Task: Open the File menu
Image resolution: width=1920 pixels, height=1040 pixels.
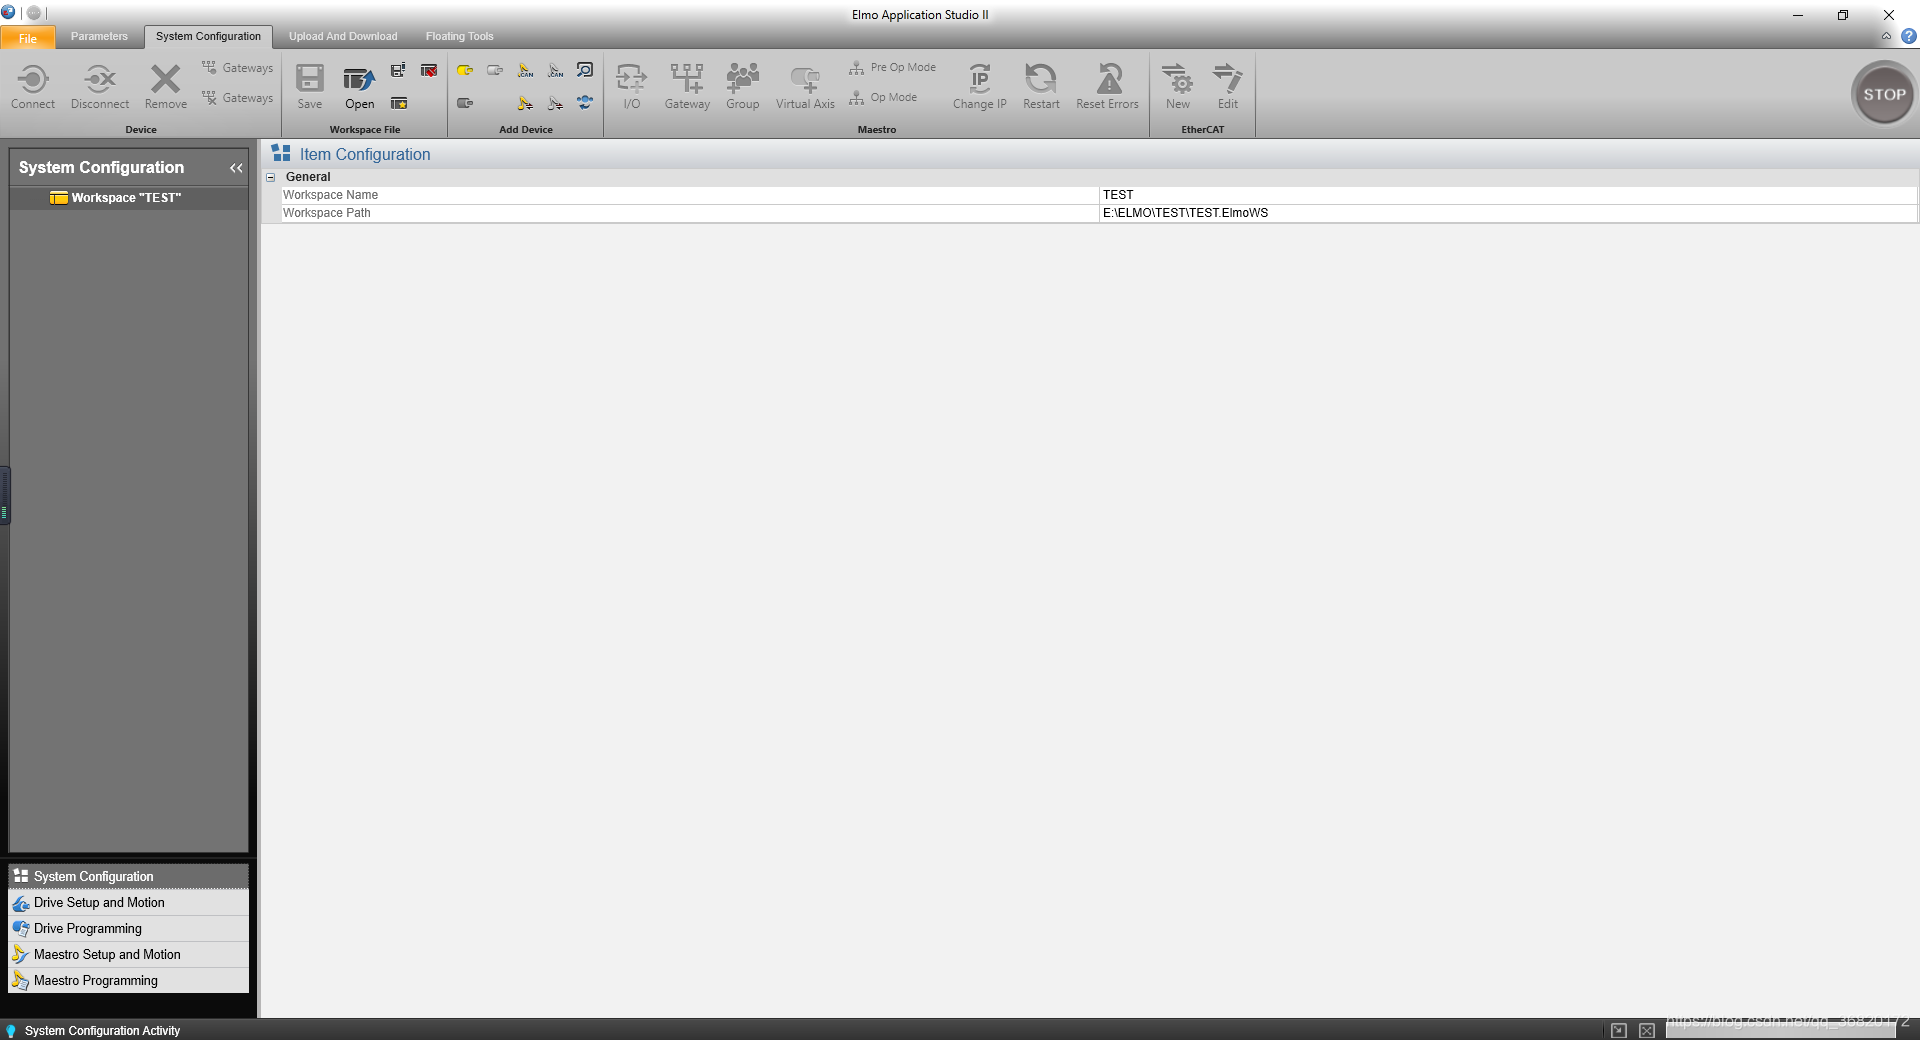Action: pos(28,38)
